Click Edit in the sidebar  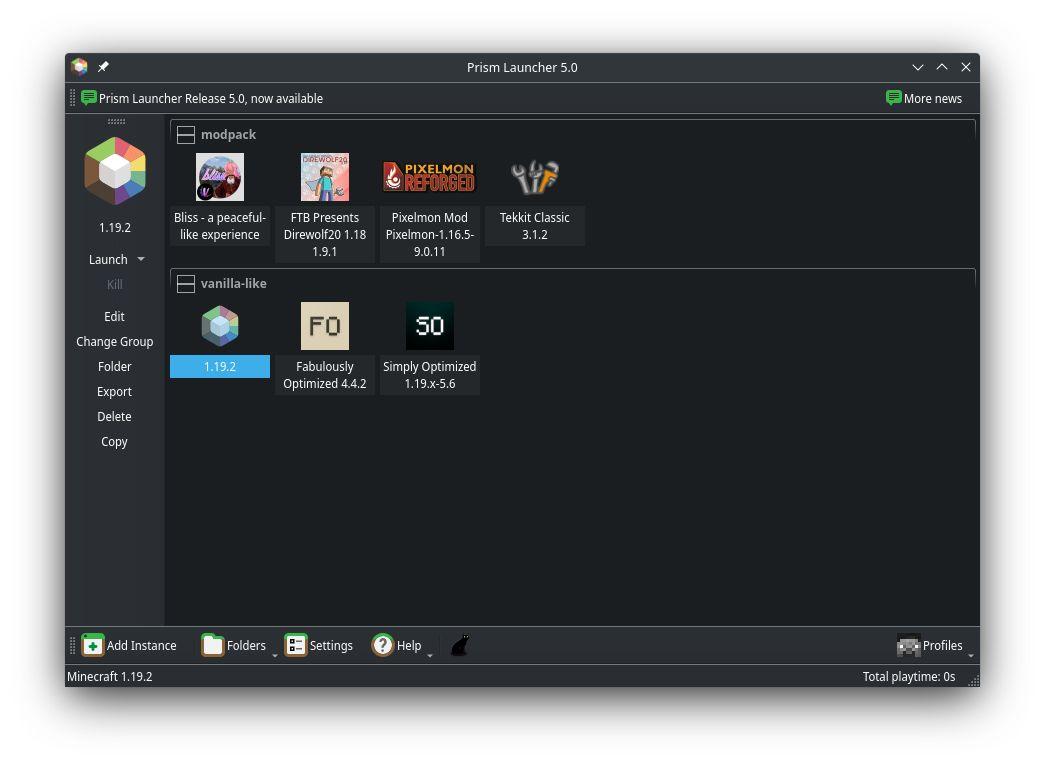tap(115, 316)
